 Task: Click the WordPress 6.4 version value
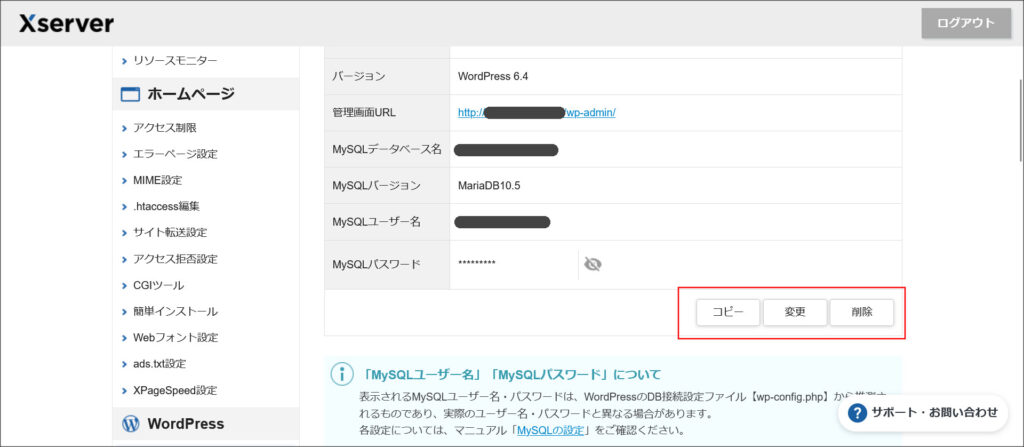(493, 76)
